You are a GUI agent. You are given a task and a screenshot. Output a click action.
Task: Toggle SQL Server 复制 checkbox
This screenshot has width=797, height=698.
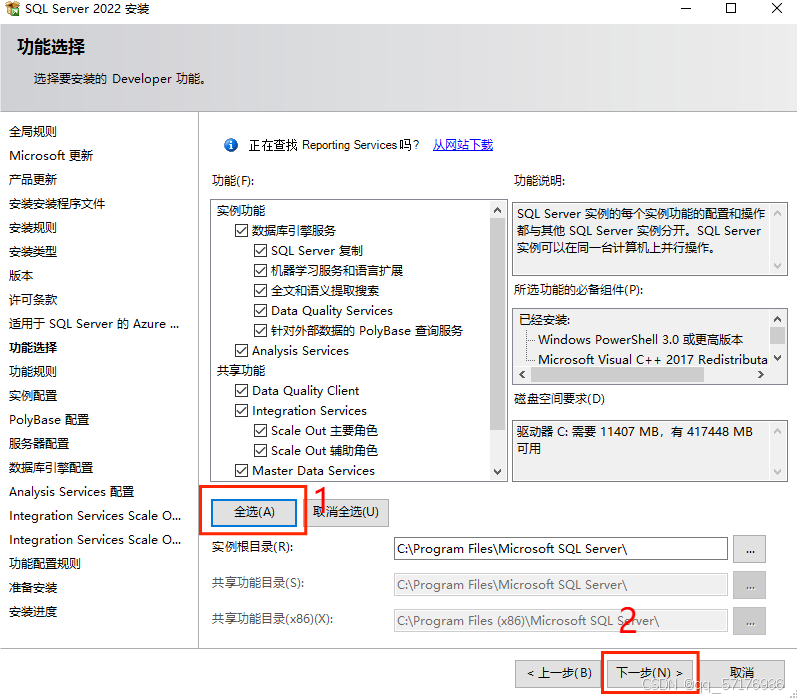tap(260, 251)
